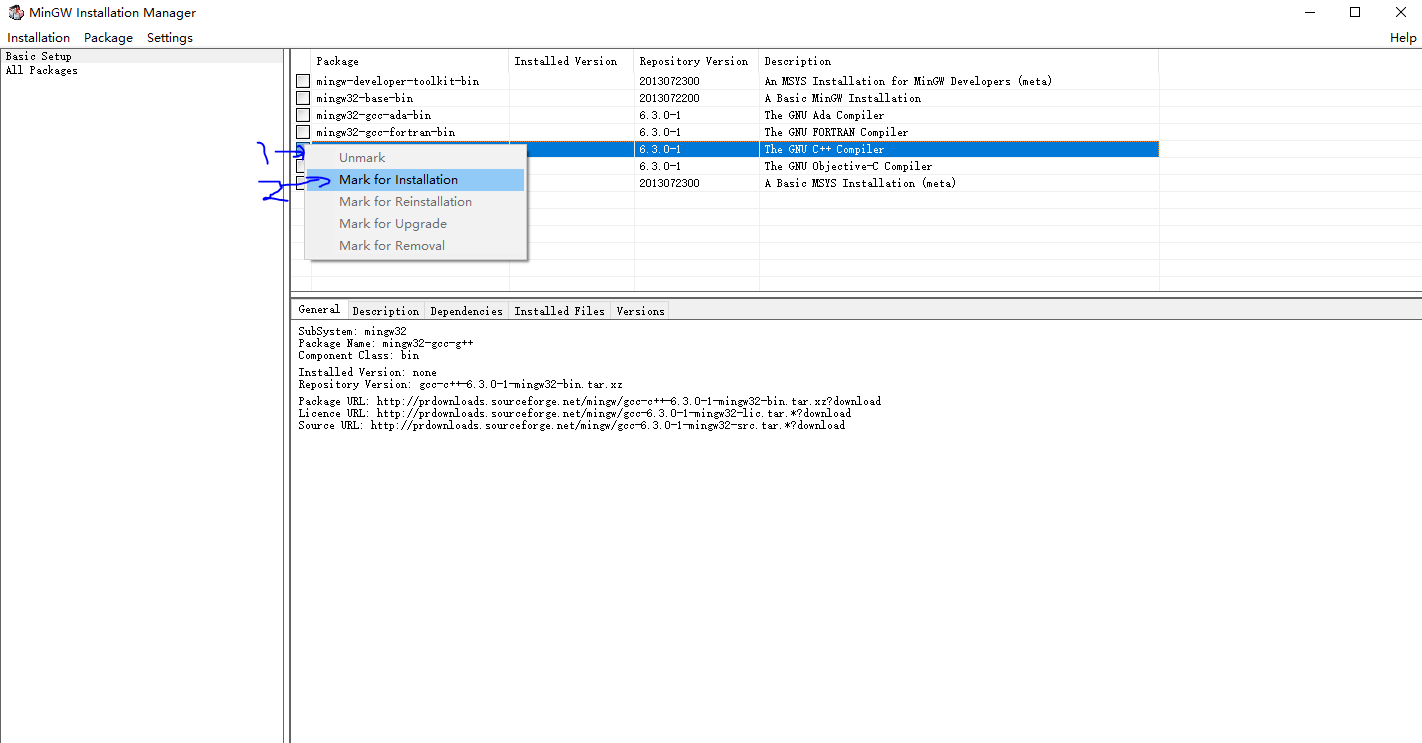Click the Source URL line
This screenshot has width=1422, height=743.
571,425
